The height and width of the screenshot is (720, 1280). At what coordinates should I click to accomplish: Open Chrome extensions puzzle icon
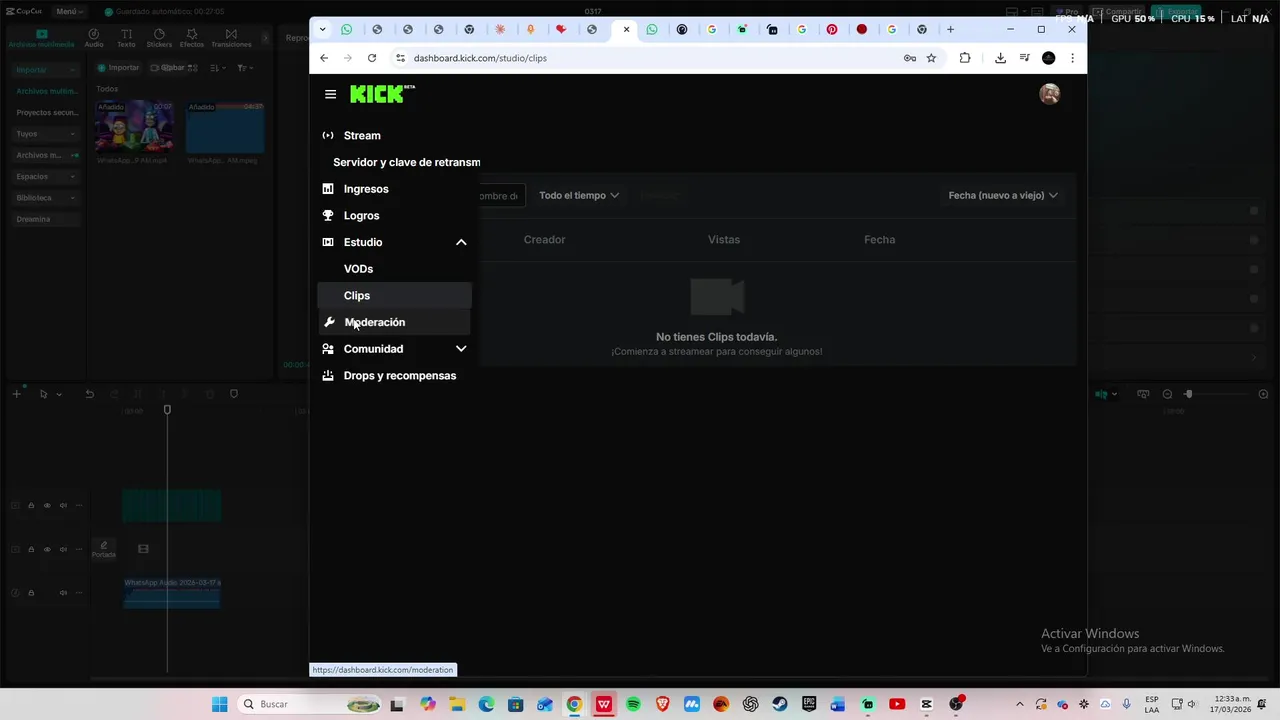[x=965, y=58]
